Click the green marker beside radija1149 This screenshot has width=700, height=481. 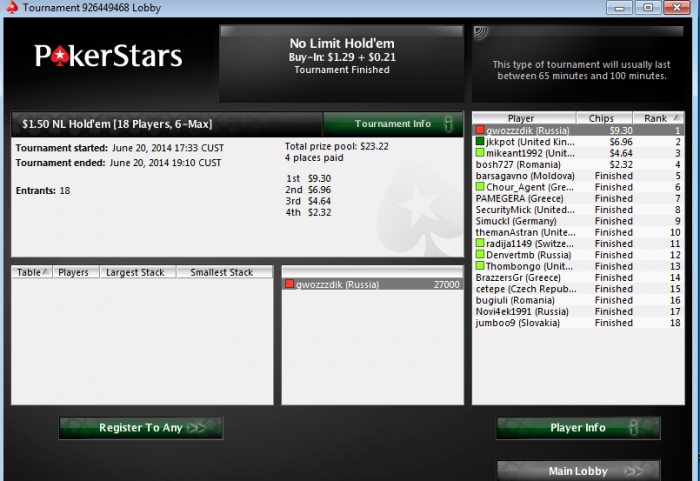(480, 243)
